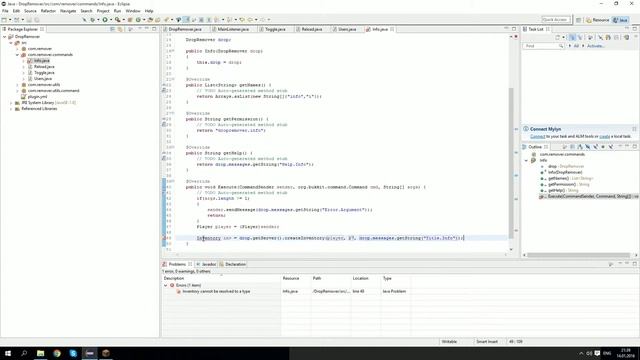The height and width of the screenshot is (360, 640).
Task: Switch to the Toggle.java editor tab
Action: click(275, 29)
